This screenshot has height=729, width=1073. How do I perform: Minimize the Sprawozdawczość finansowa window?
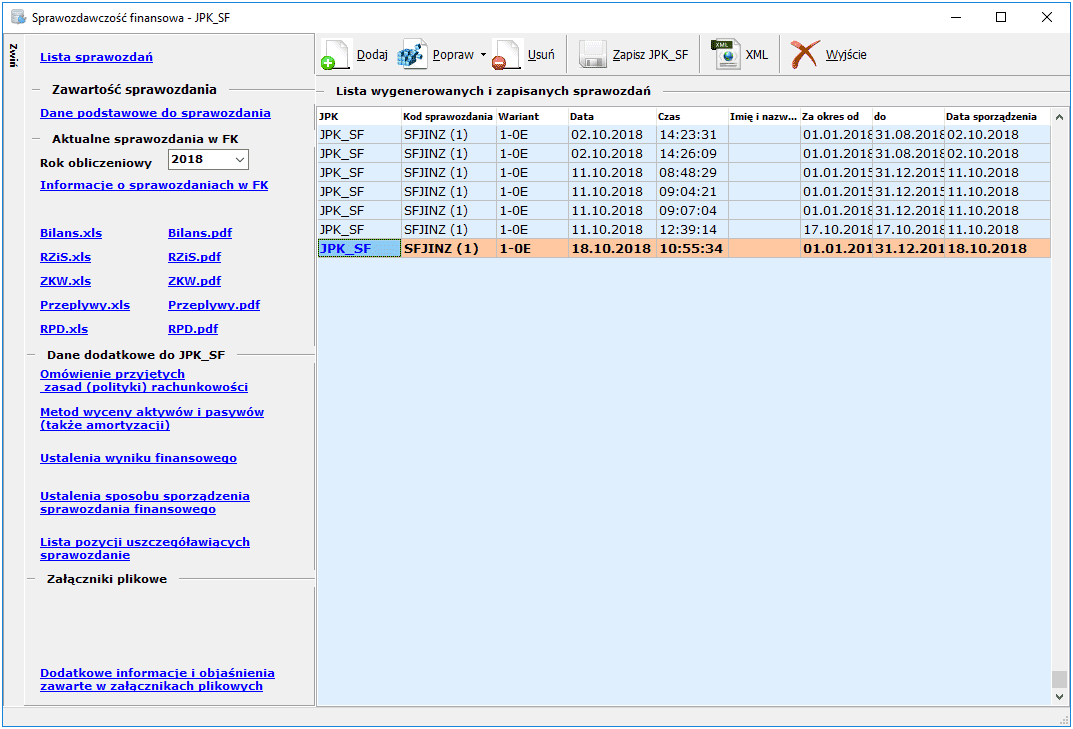[957, 17]
